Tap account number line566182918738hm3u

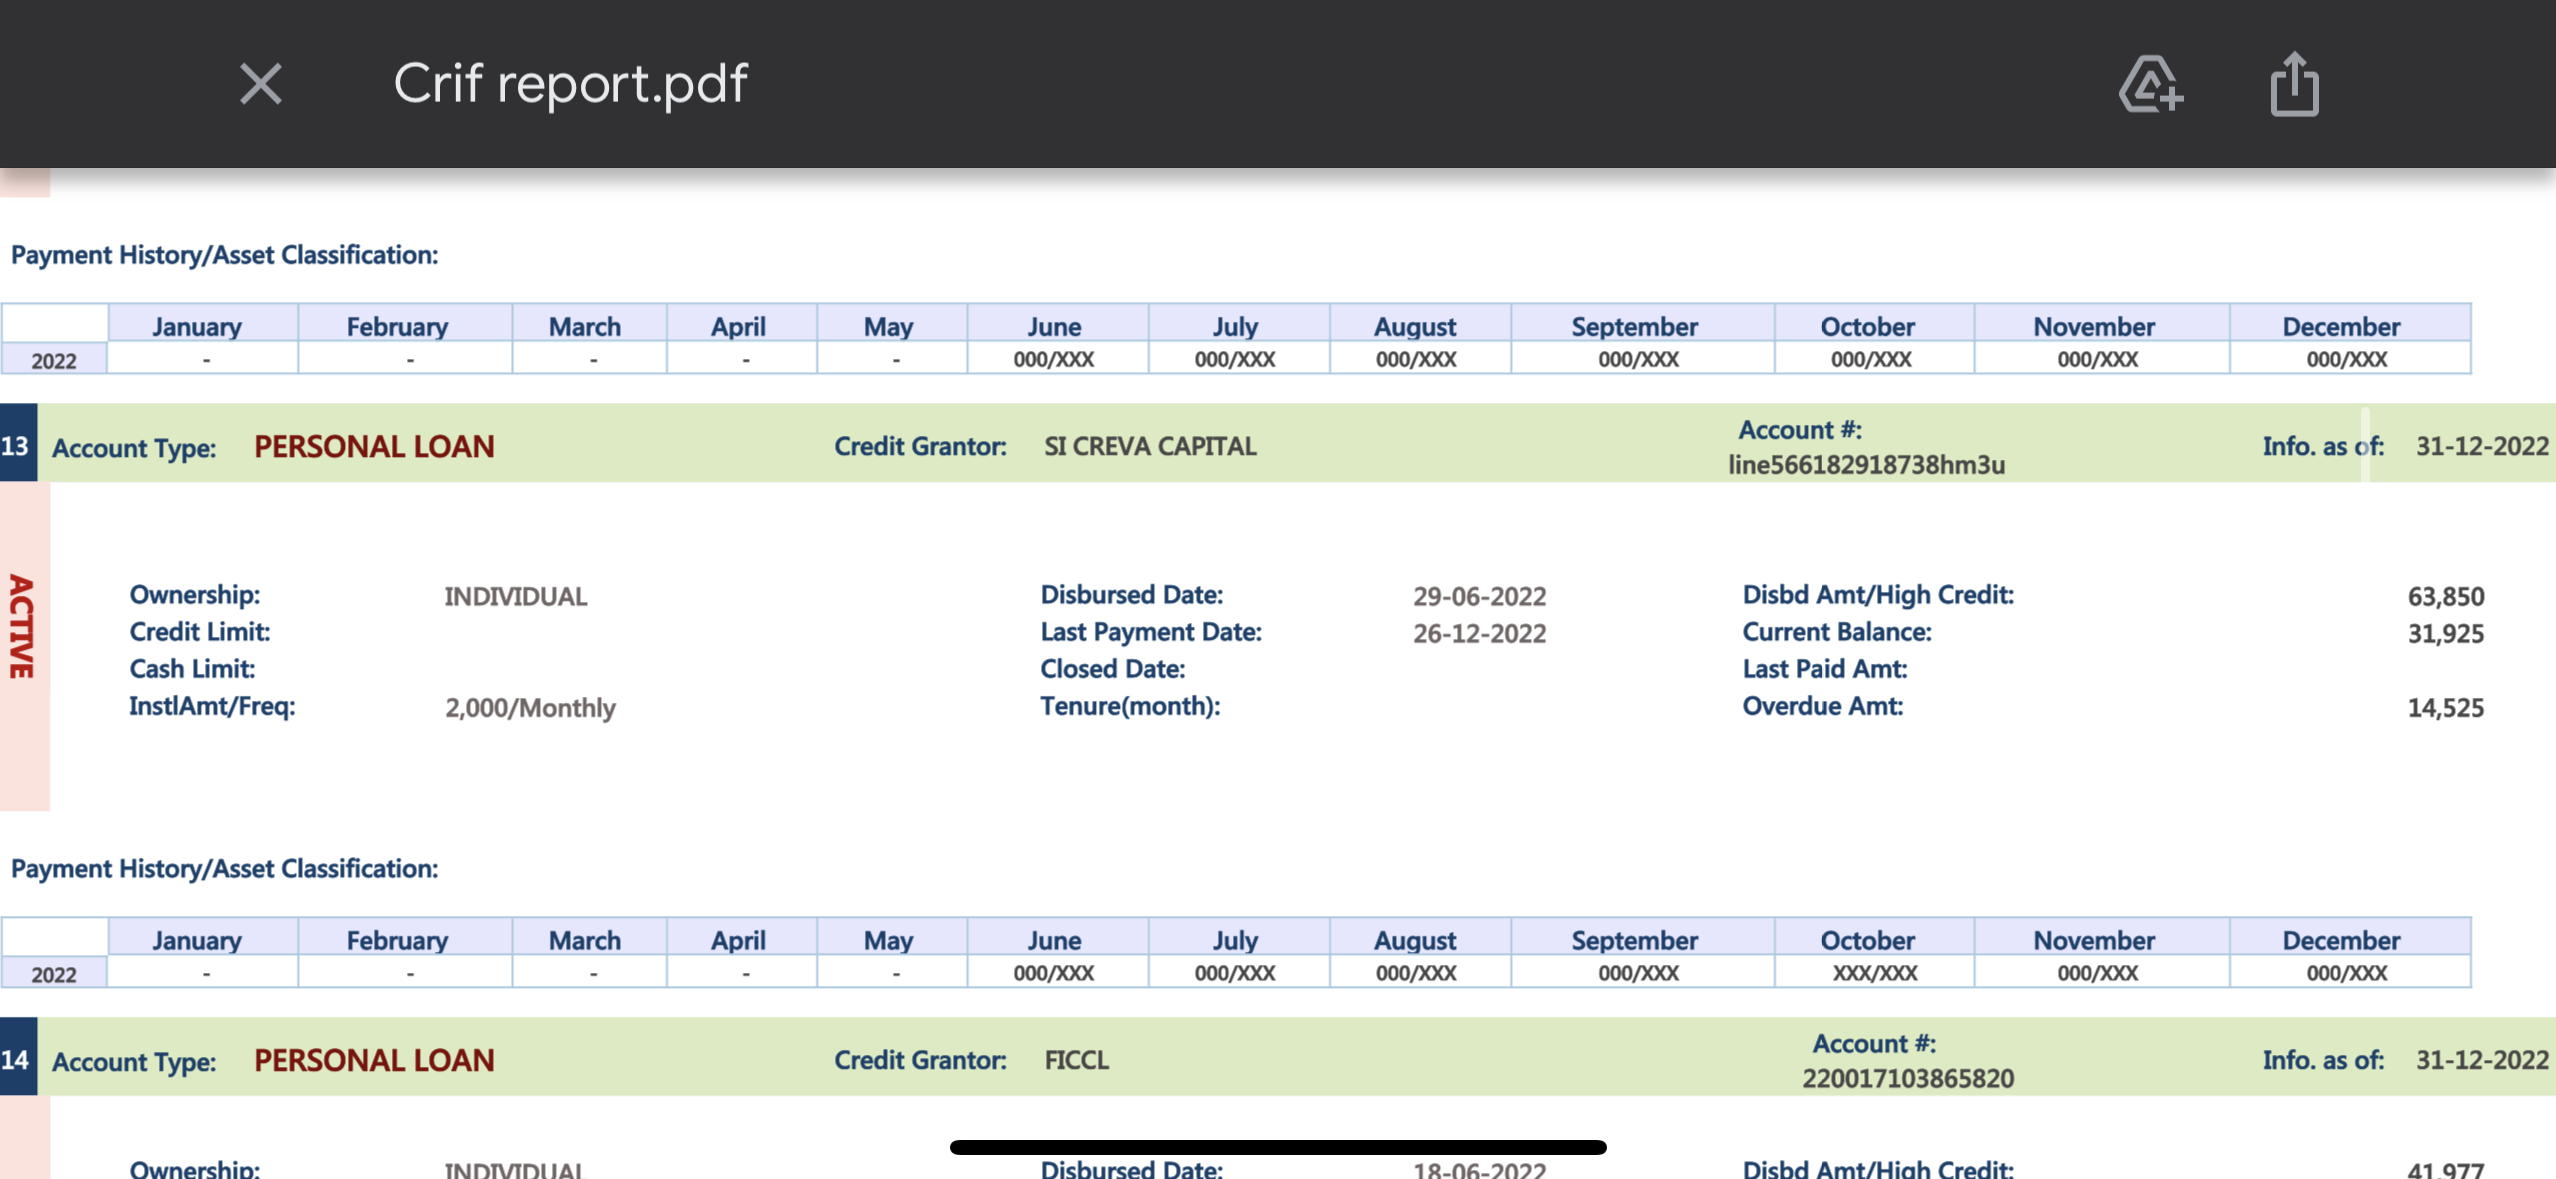point(1866,465)
